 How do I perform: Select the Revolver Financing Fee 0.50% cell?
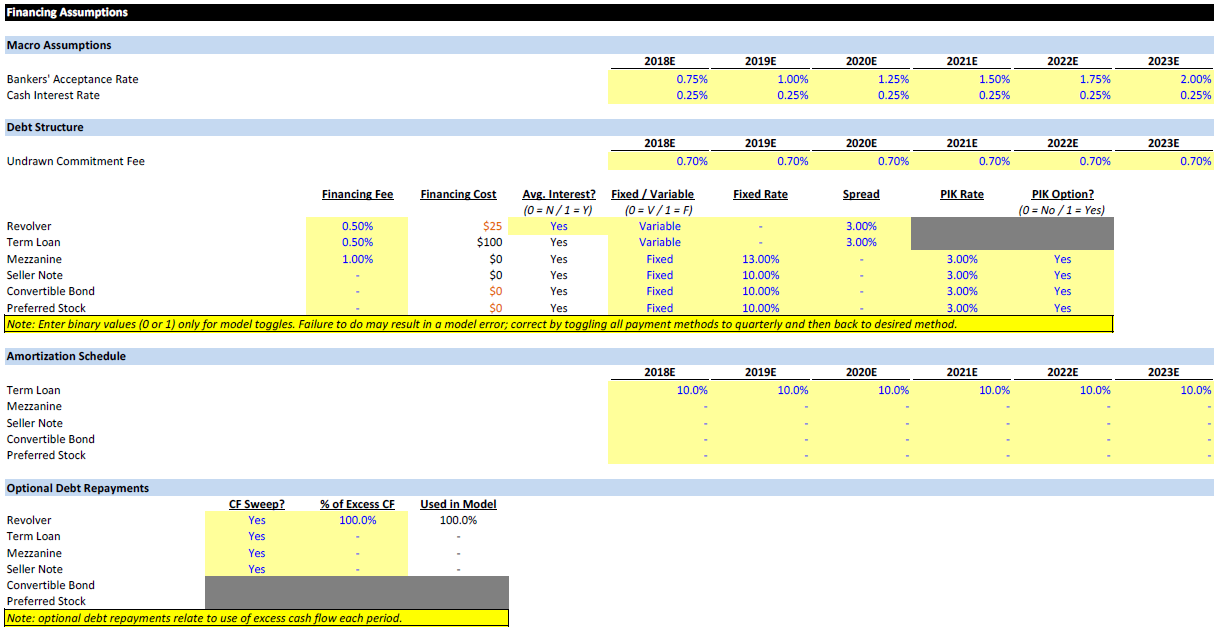[357, 226]
